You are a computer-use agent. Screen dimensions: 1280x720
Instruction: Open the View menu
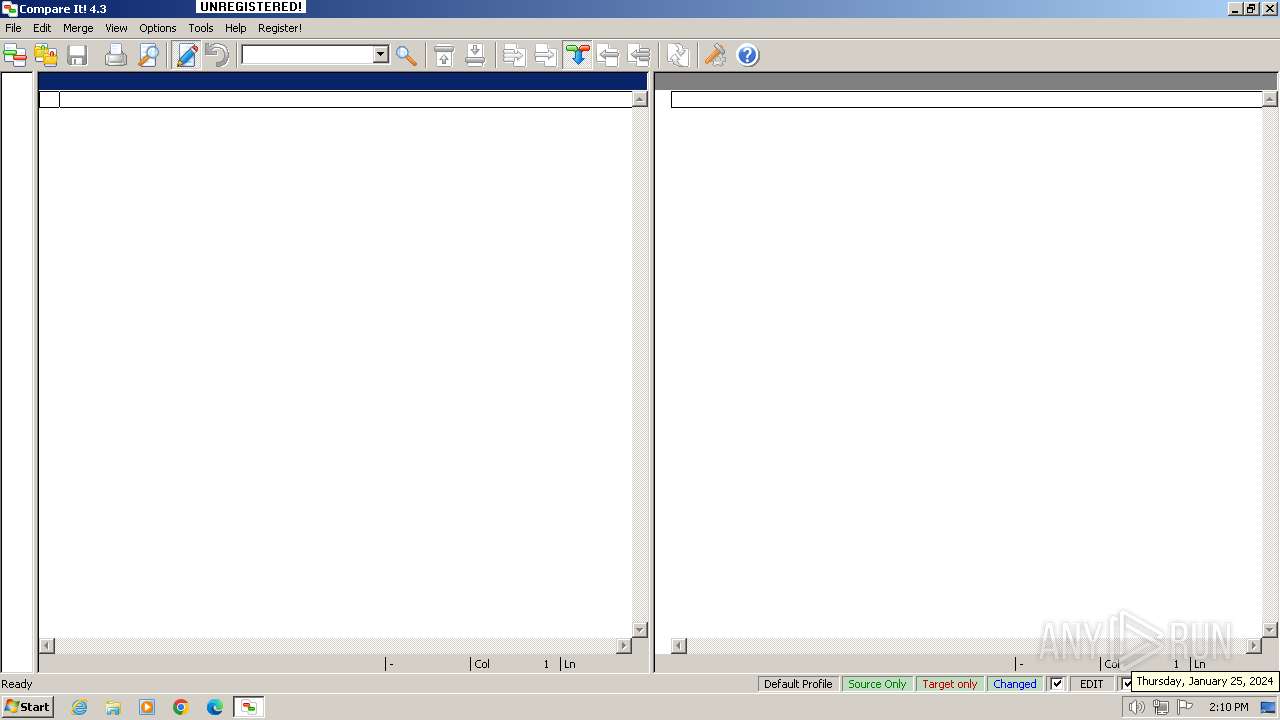click(x=116, y=28)
